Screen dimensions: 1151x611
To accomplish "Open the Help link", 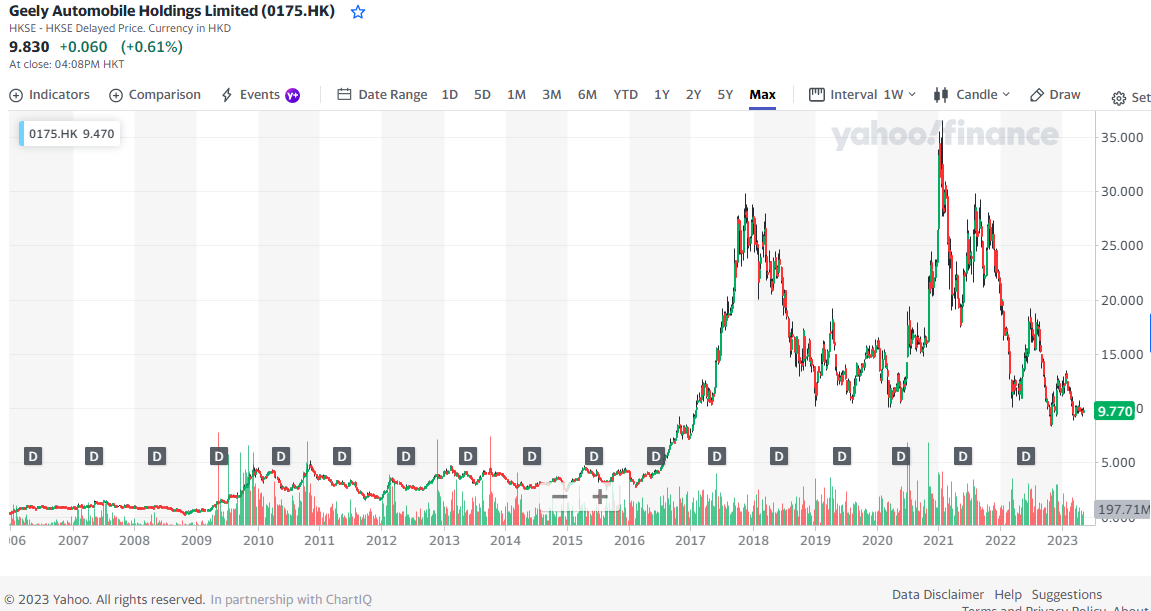I will point(1008,594).
